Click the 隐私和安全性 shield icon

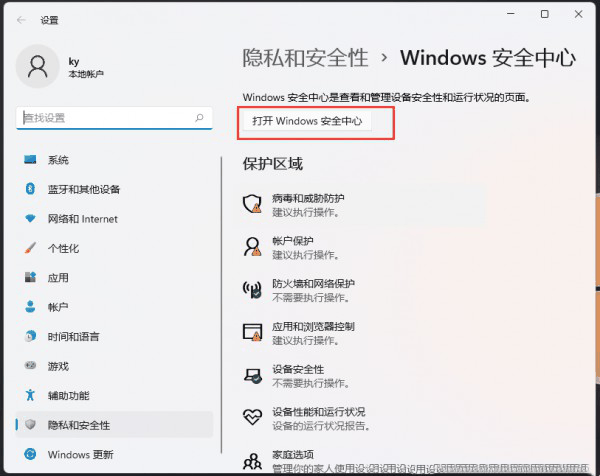coord(30,424)
